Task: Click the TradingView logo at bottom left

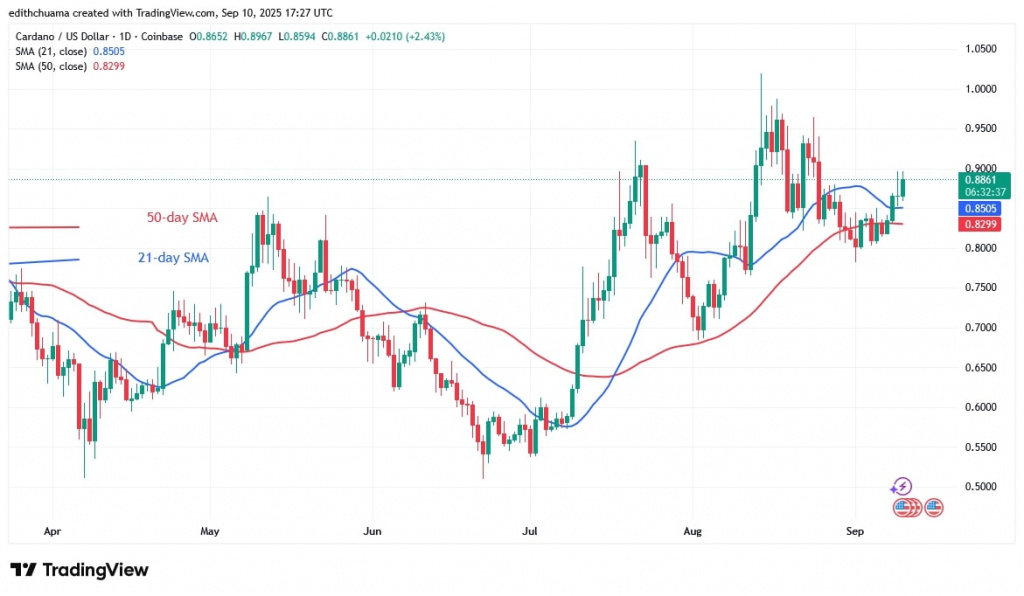Action: coord(79,570)
